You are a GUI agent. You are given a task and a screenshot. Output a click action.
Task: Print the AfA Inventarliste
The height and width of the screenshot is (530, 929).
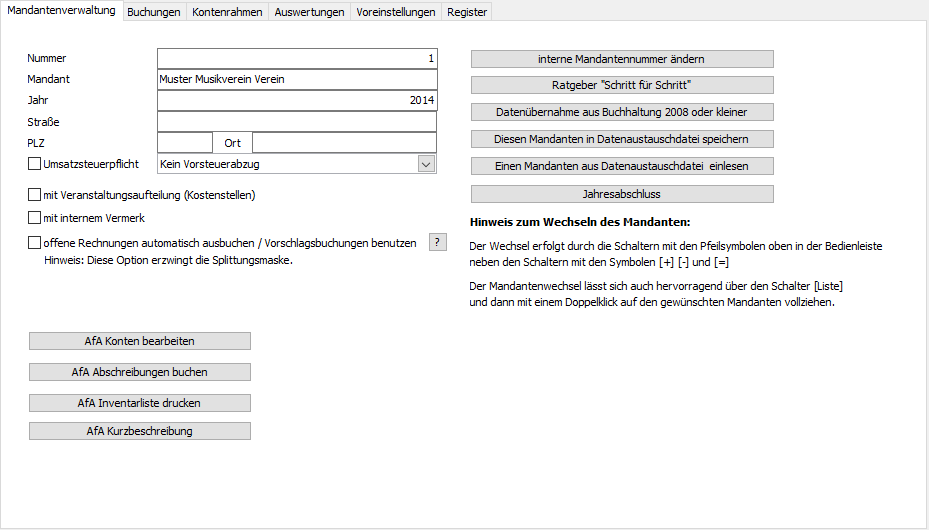[140, 403]
